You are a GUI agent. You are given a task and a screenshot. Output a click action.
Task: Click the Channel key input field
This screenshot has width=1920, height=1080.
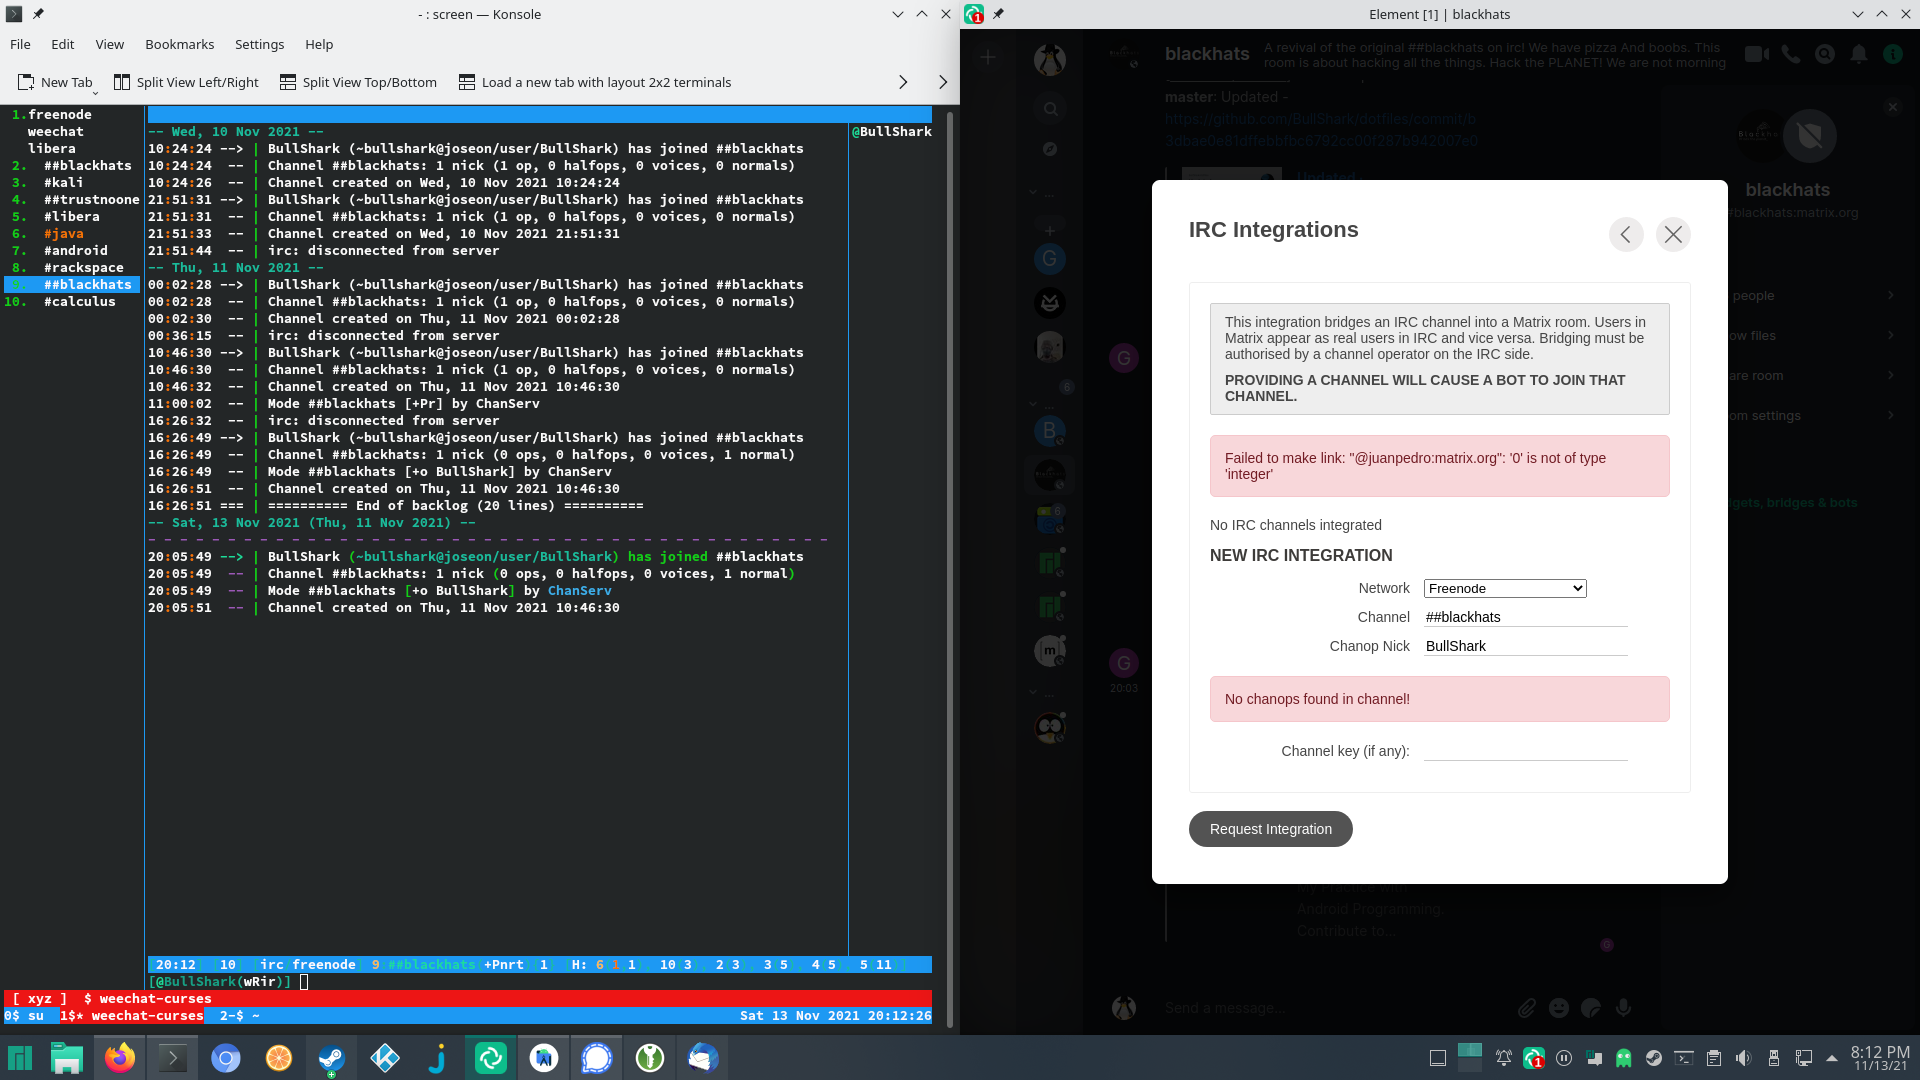pos(1525,751)
